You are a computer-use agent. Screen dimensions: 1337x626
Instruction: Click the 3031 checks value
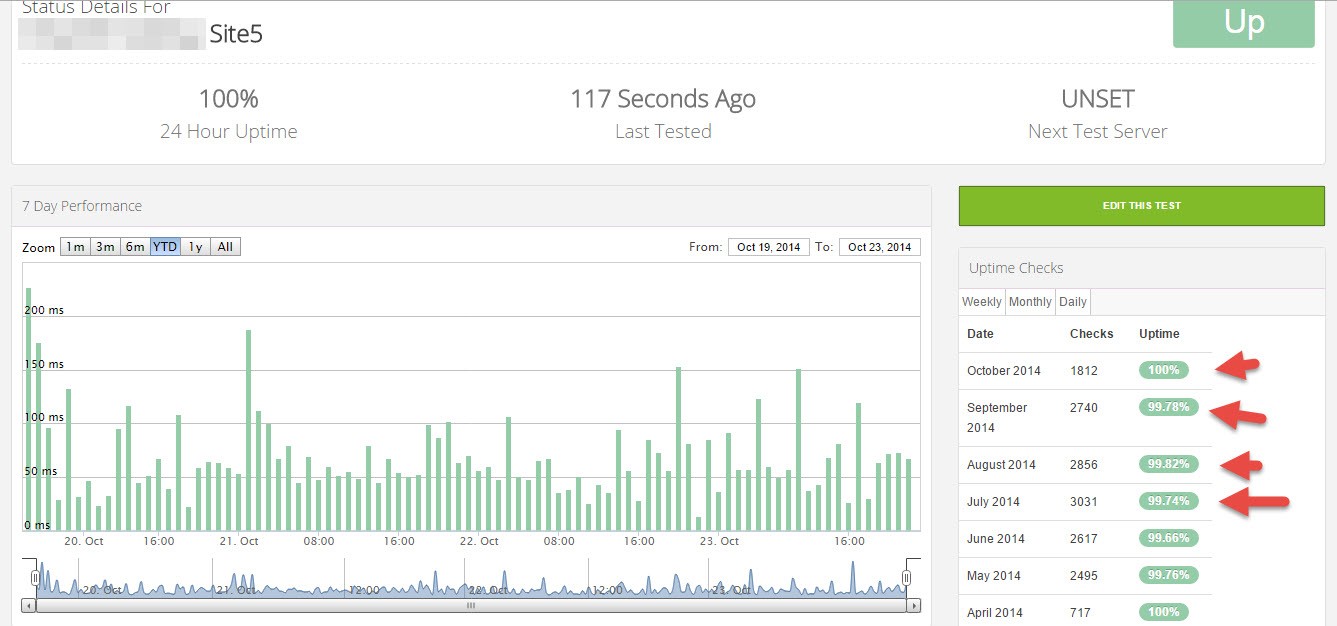[x=1084, y=502]
